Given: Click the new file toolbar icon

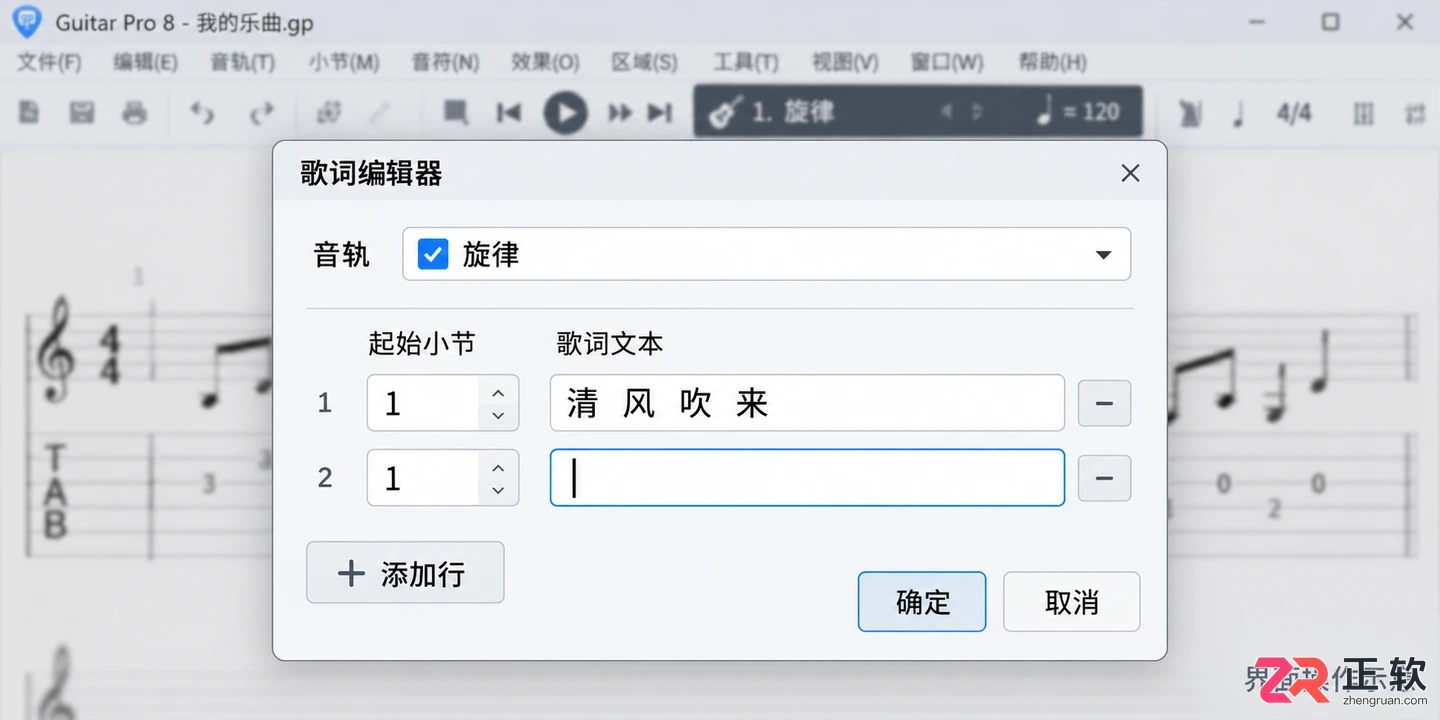Looking at the screenshot, I should tap(29, 112).
